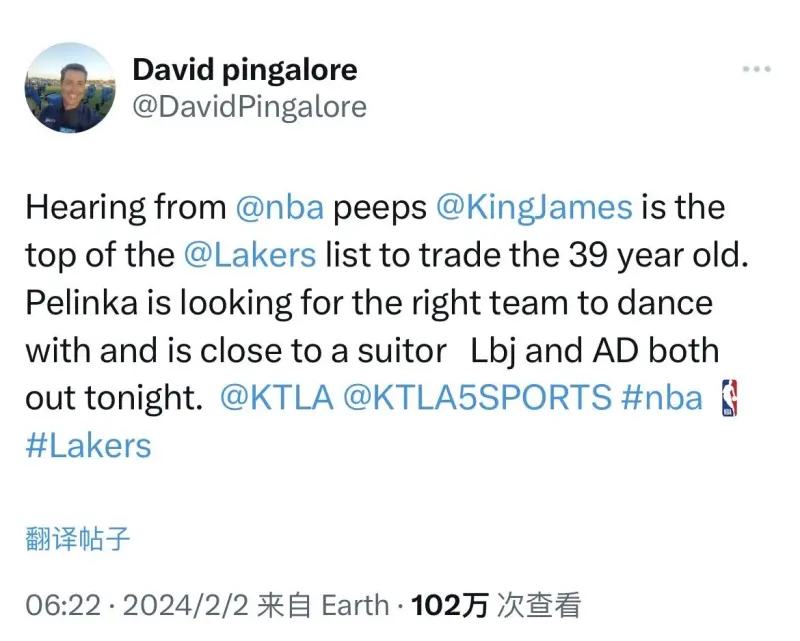
Task: Open David Pingalore's profile photo
Action: [x=70, y=88]
